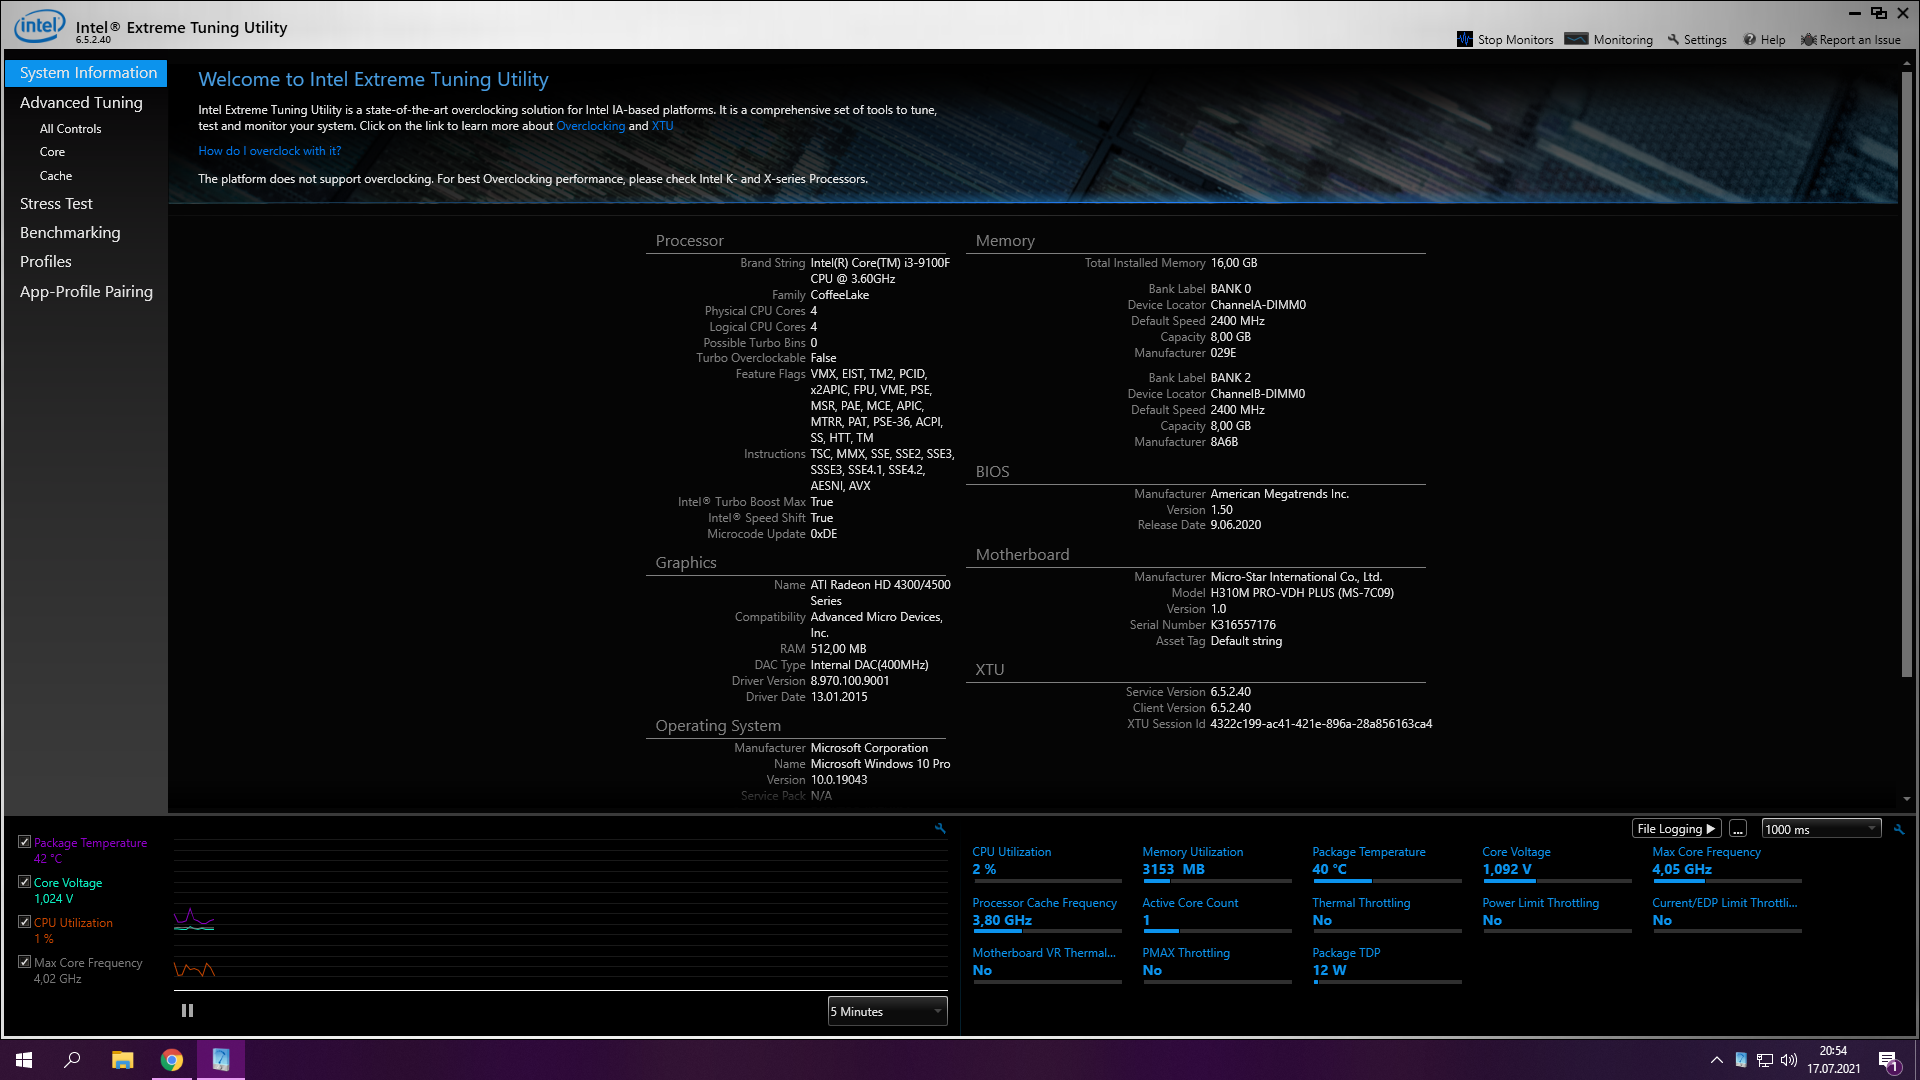This screenshot has height=1080, width=1920.
Task: Start File Logging
Action: pos(1676,829)
